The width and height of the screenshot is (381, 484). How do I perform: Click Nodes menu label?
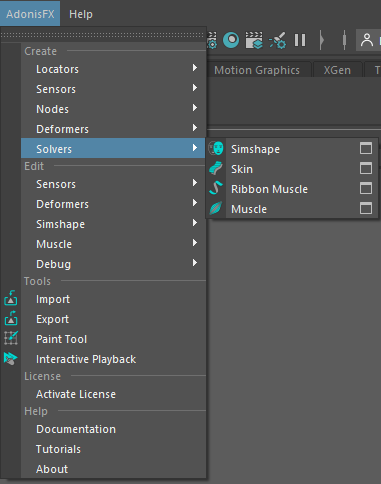click(52, 109)
